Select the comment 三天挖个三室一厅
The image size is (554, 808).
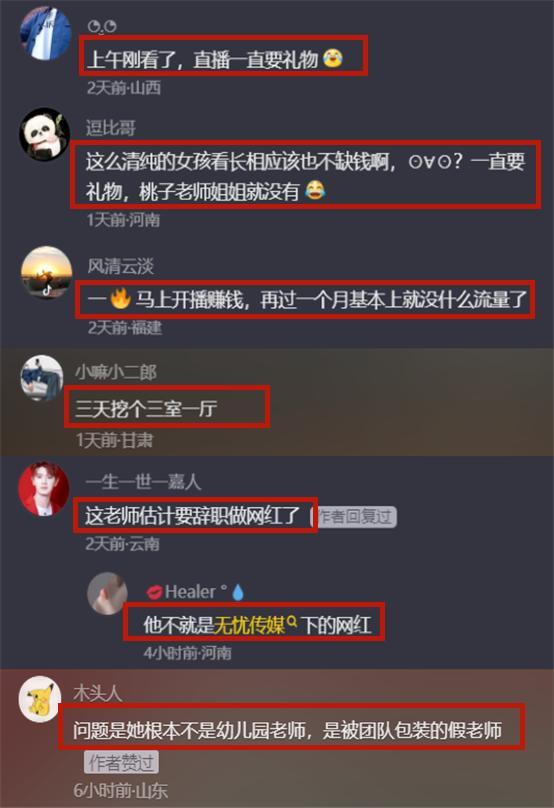pos(146,409)
